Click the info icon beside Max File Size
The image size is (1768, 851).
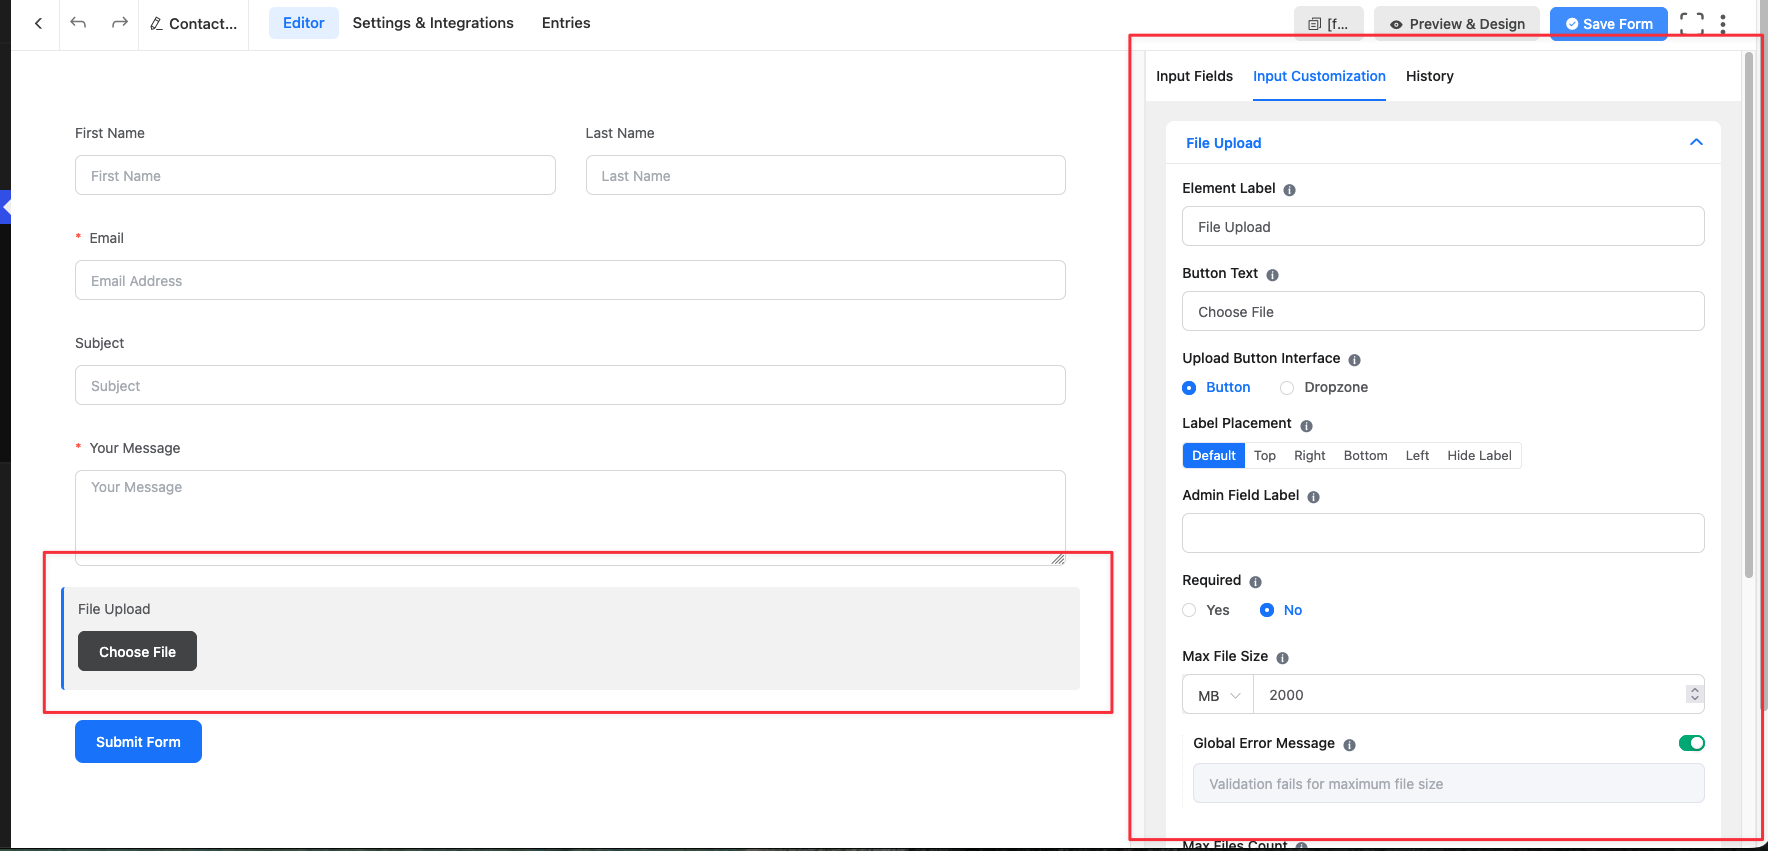1282,658
